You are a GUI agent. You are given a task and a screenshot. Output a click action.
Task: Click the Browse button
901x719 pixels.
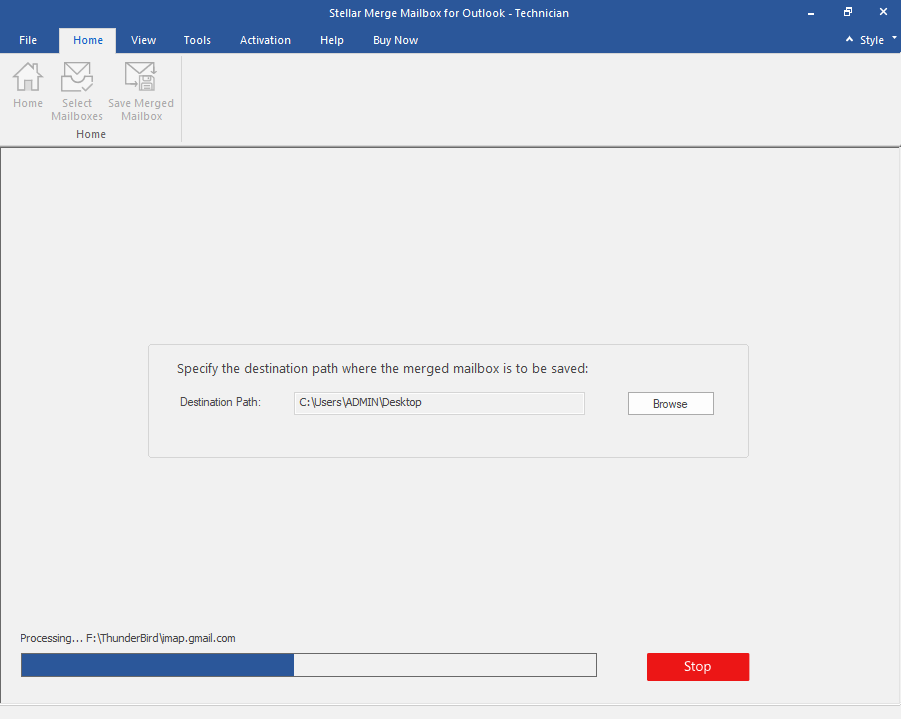671,403
